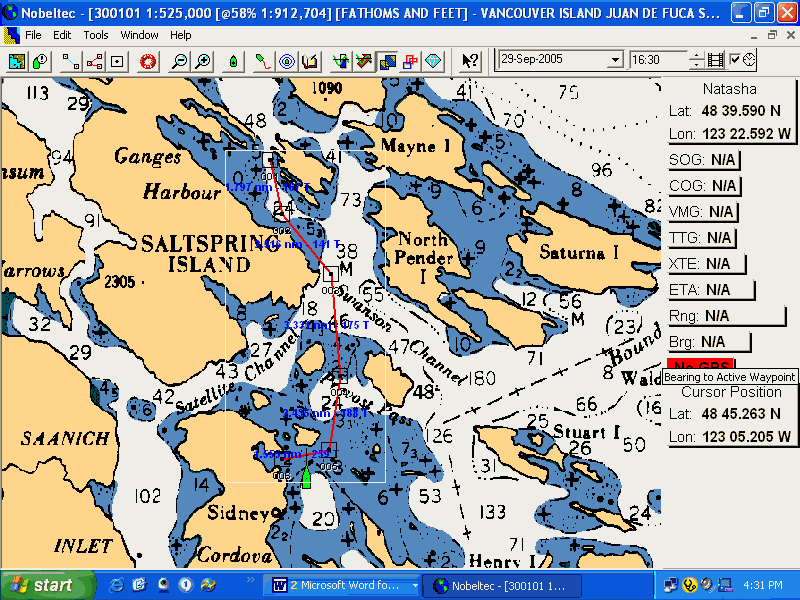Expand the 29-Sep-2005 date dropdown
Screen dimensions: 800x600
tap(616, 60)
